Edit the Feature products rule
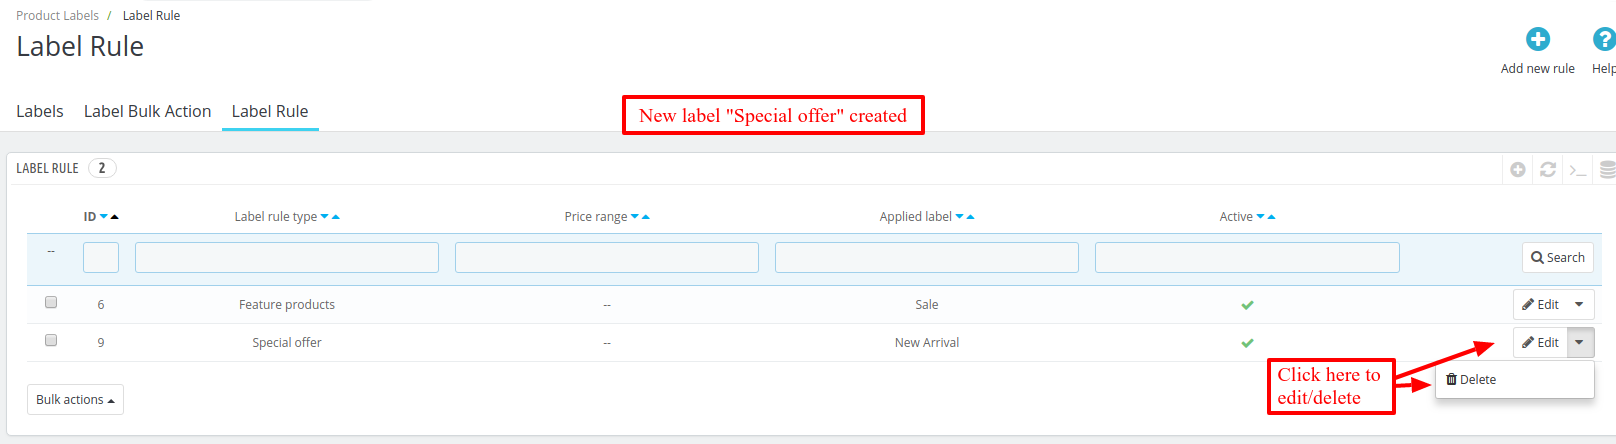1616x444 pixels. point(1540,304)
